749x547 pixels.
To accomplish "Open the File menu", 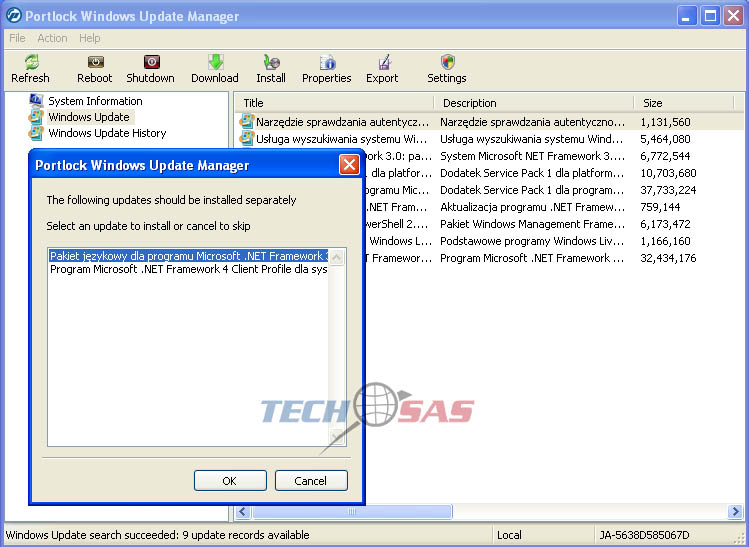I will 17,38.
